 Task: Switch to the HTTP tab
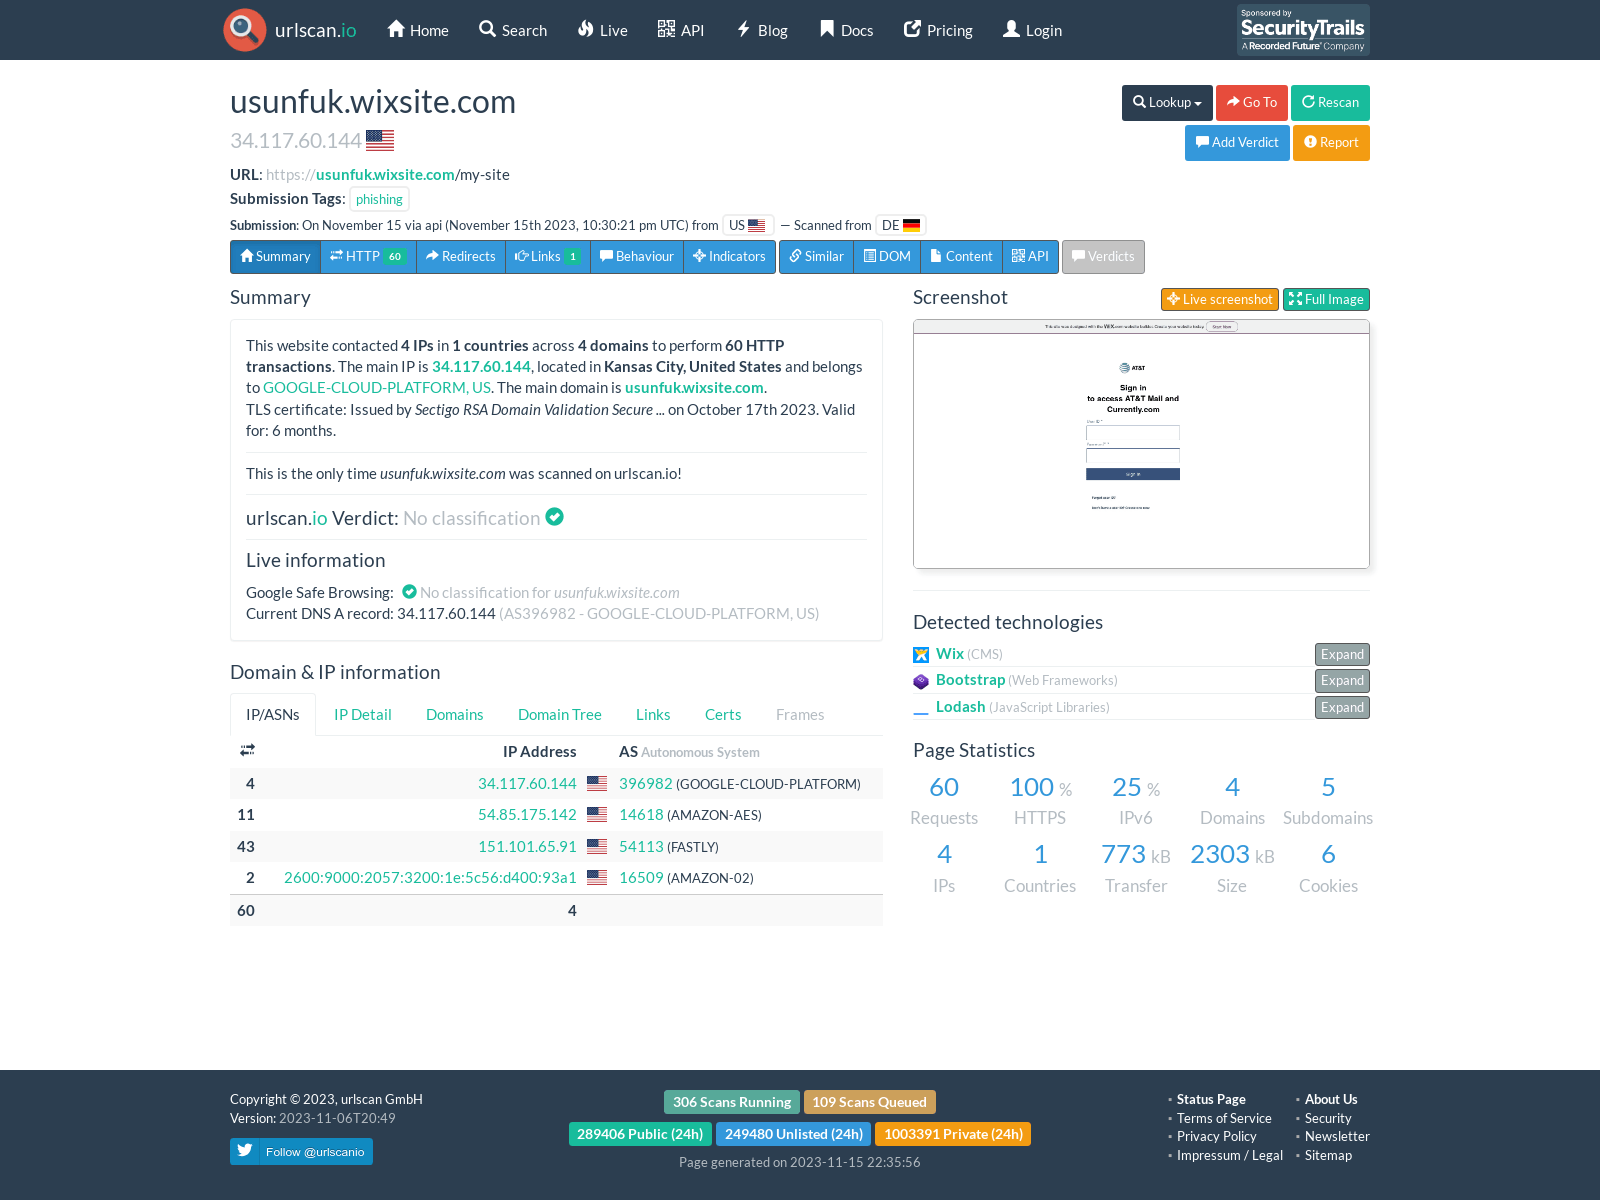(x=368, y=257)
